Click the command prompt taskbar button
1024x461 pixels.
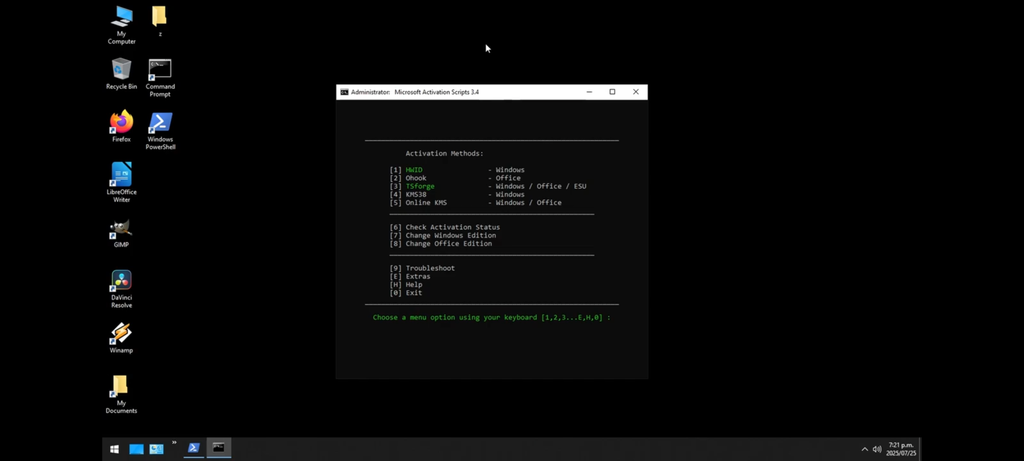218,448
